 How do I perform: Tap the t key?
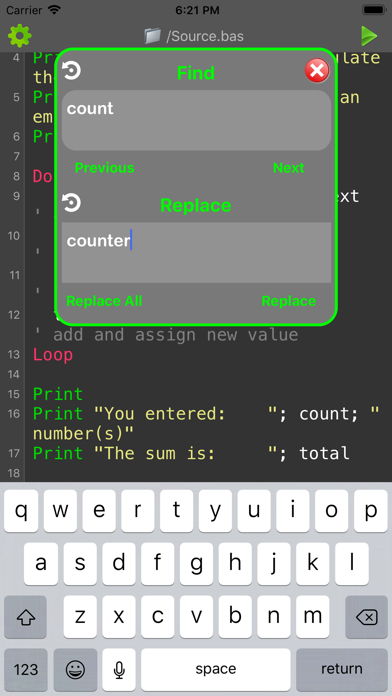click(176, 510)
